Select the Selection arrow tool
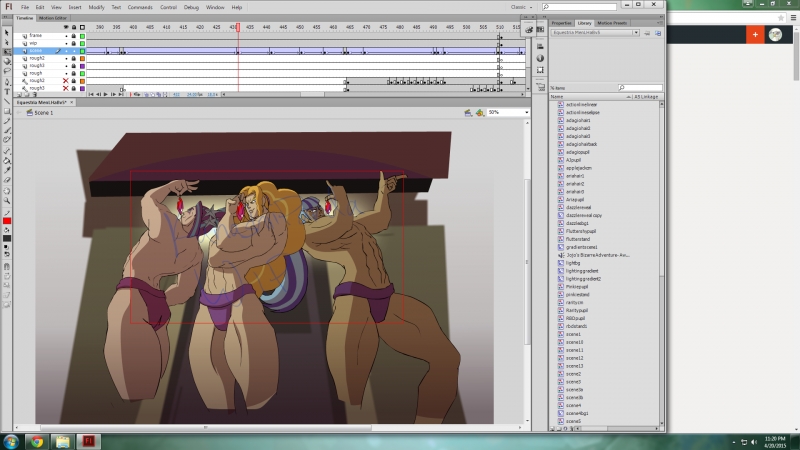800x450 pixels. pos(7,34)
